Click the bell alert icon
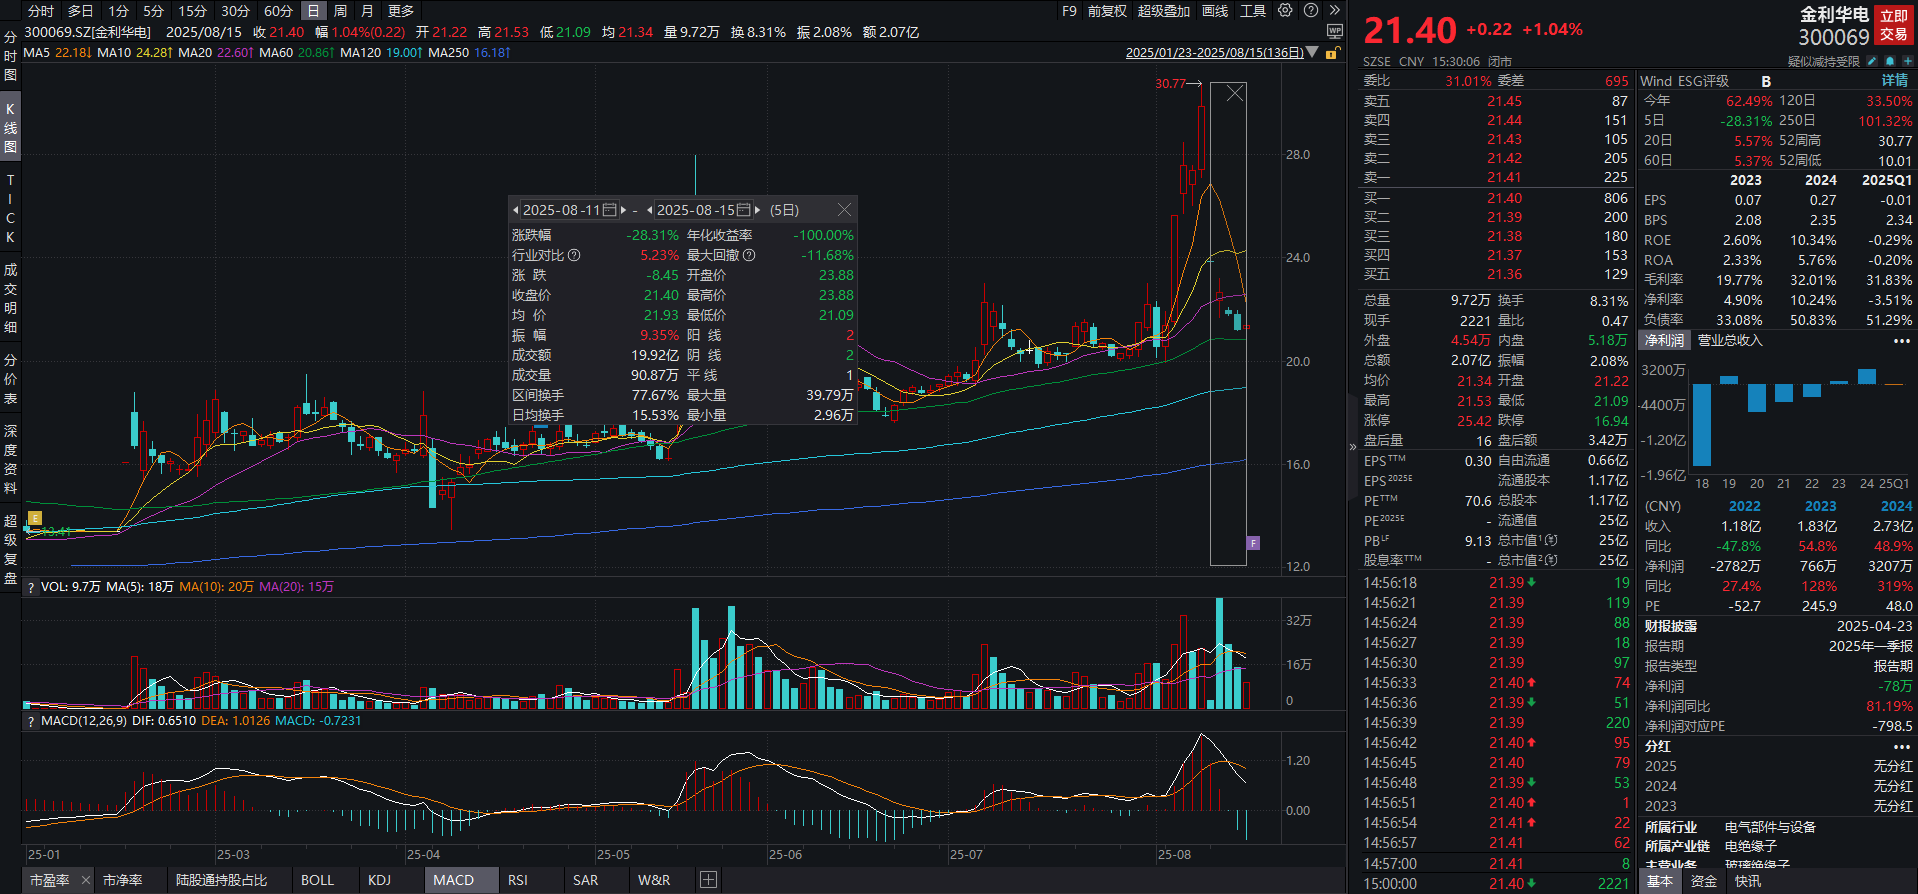1918x894 pixels. 1890,62
